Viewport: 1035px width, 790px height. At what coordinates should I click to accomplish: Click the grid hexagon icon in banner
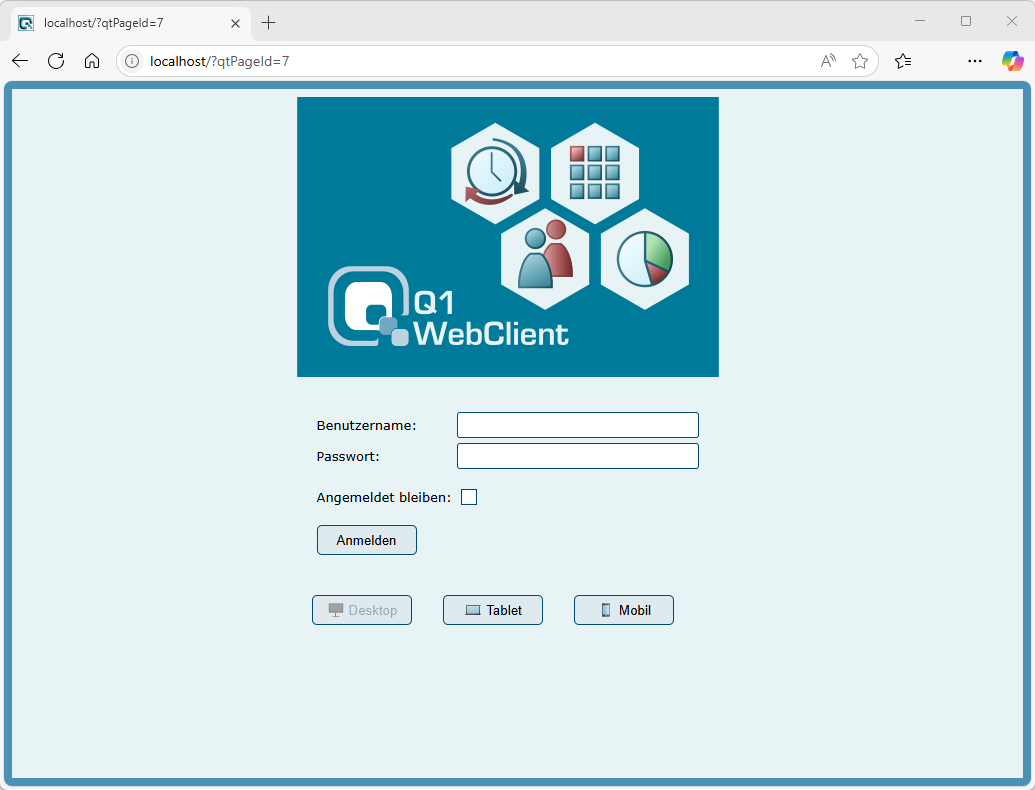(x=595, y=173)
